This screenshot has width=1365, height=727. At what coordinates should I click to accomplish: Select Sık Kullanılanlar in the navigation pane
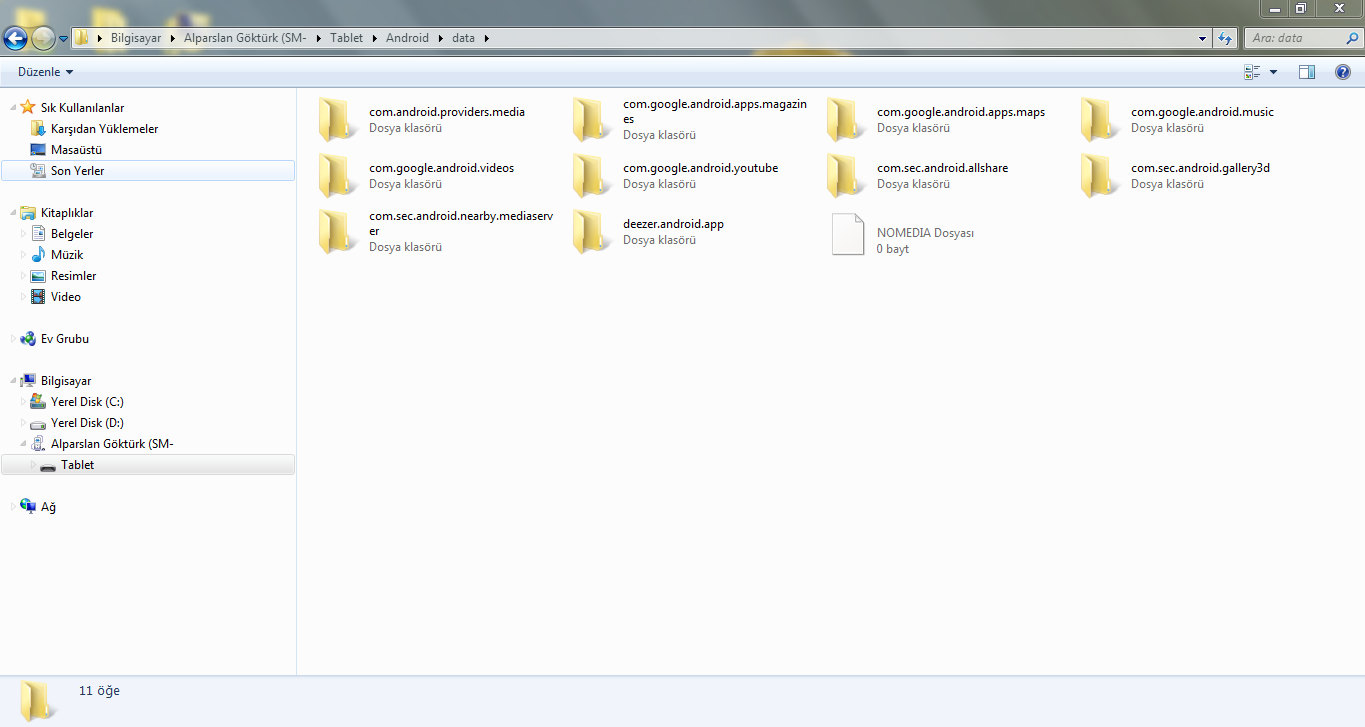coord(82,107)
